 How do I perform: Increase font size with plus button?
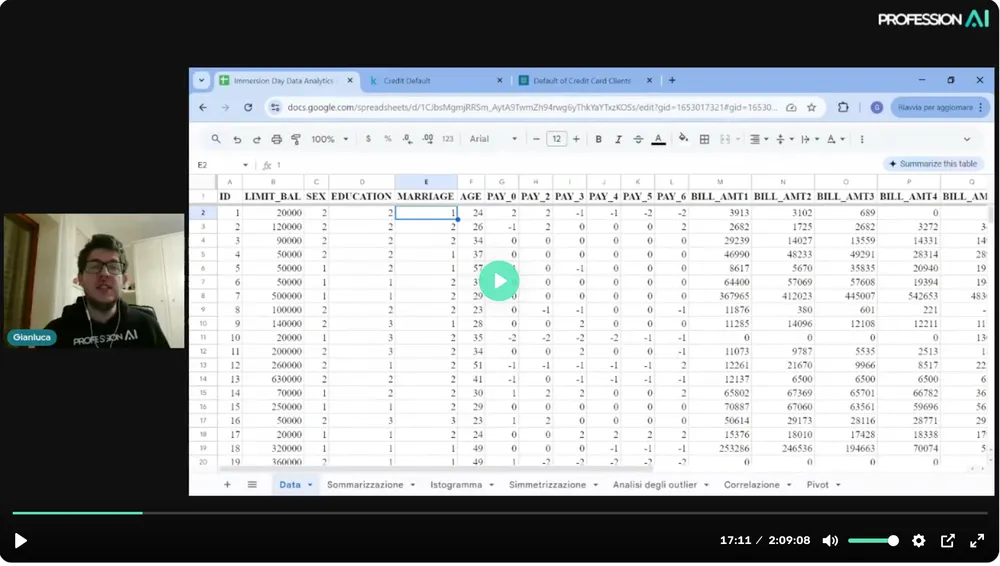click(577, 139)
